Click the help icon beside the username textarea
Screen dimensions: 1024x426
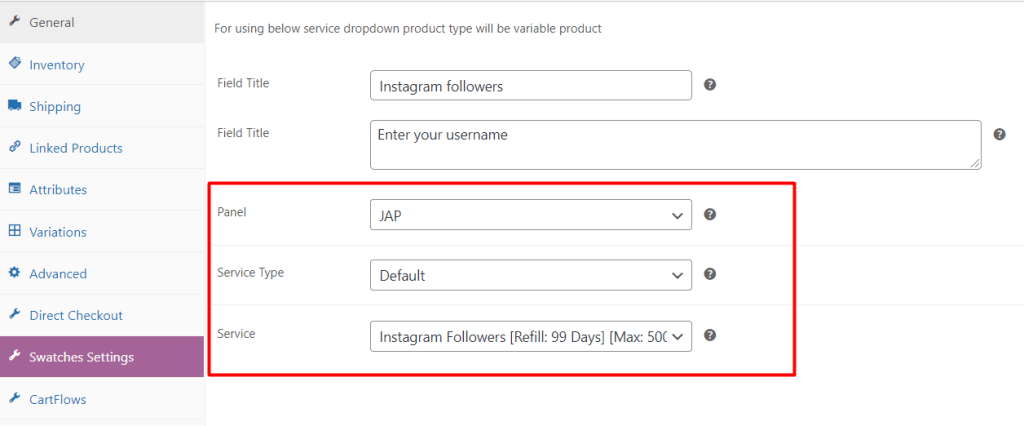tap(999, 134)
